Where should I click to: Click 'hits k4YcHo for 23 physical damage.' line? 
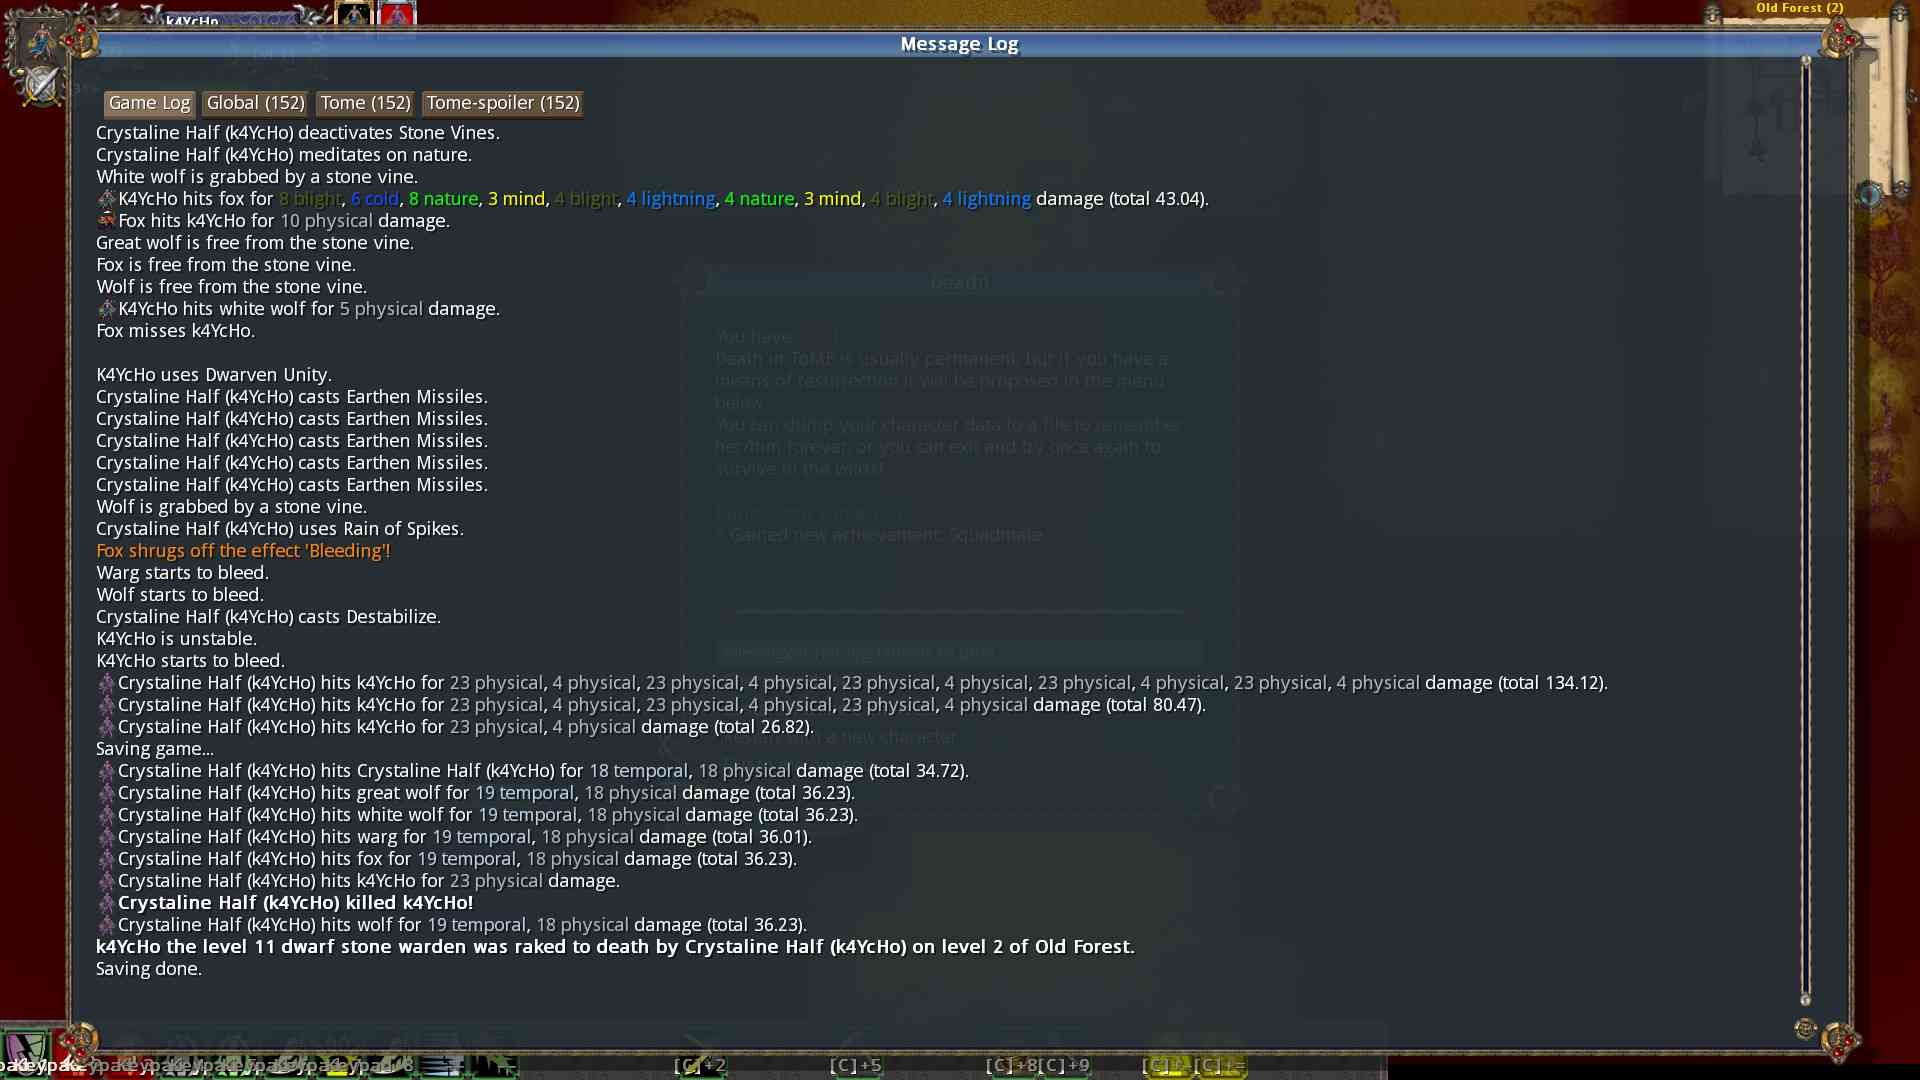coord(359,881)
